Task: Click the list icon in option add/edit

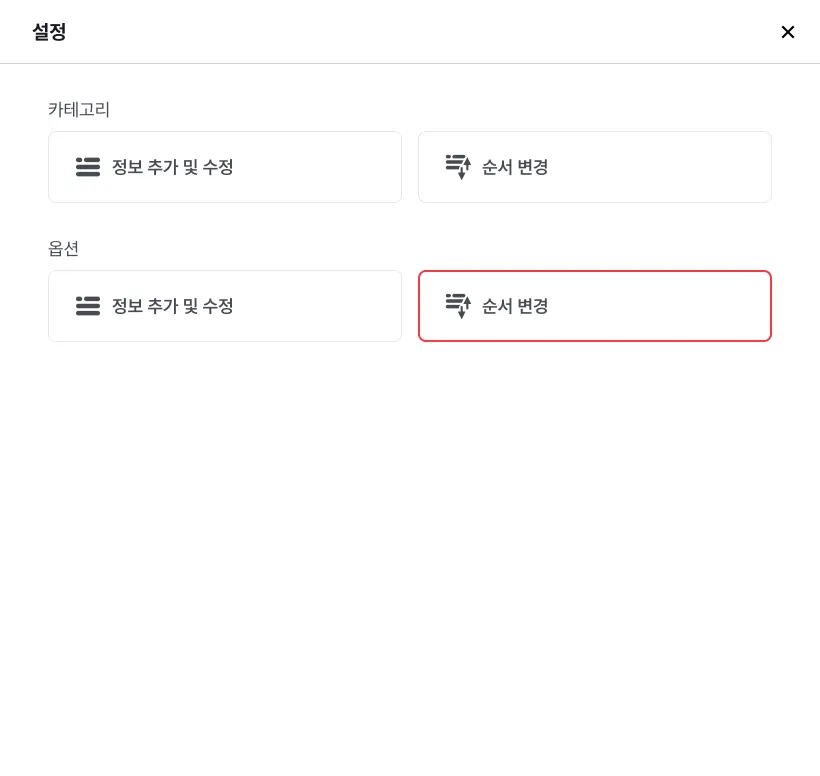Action: pos(88,306)
